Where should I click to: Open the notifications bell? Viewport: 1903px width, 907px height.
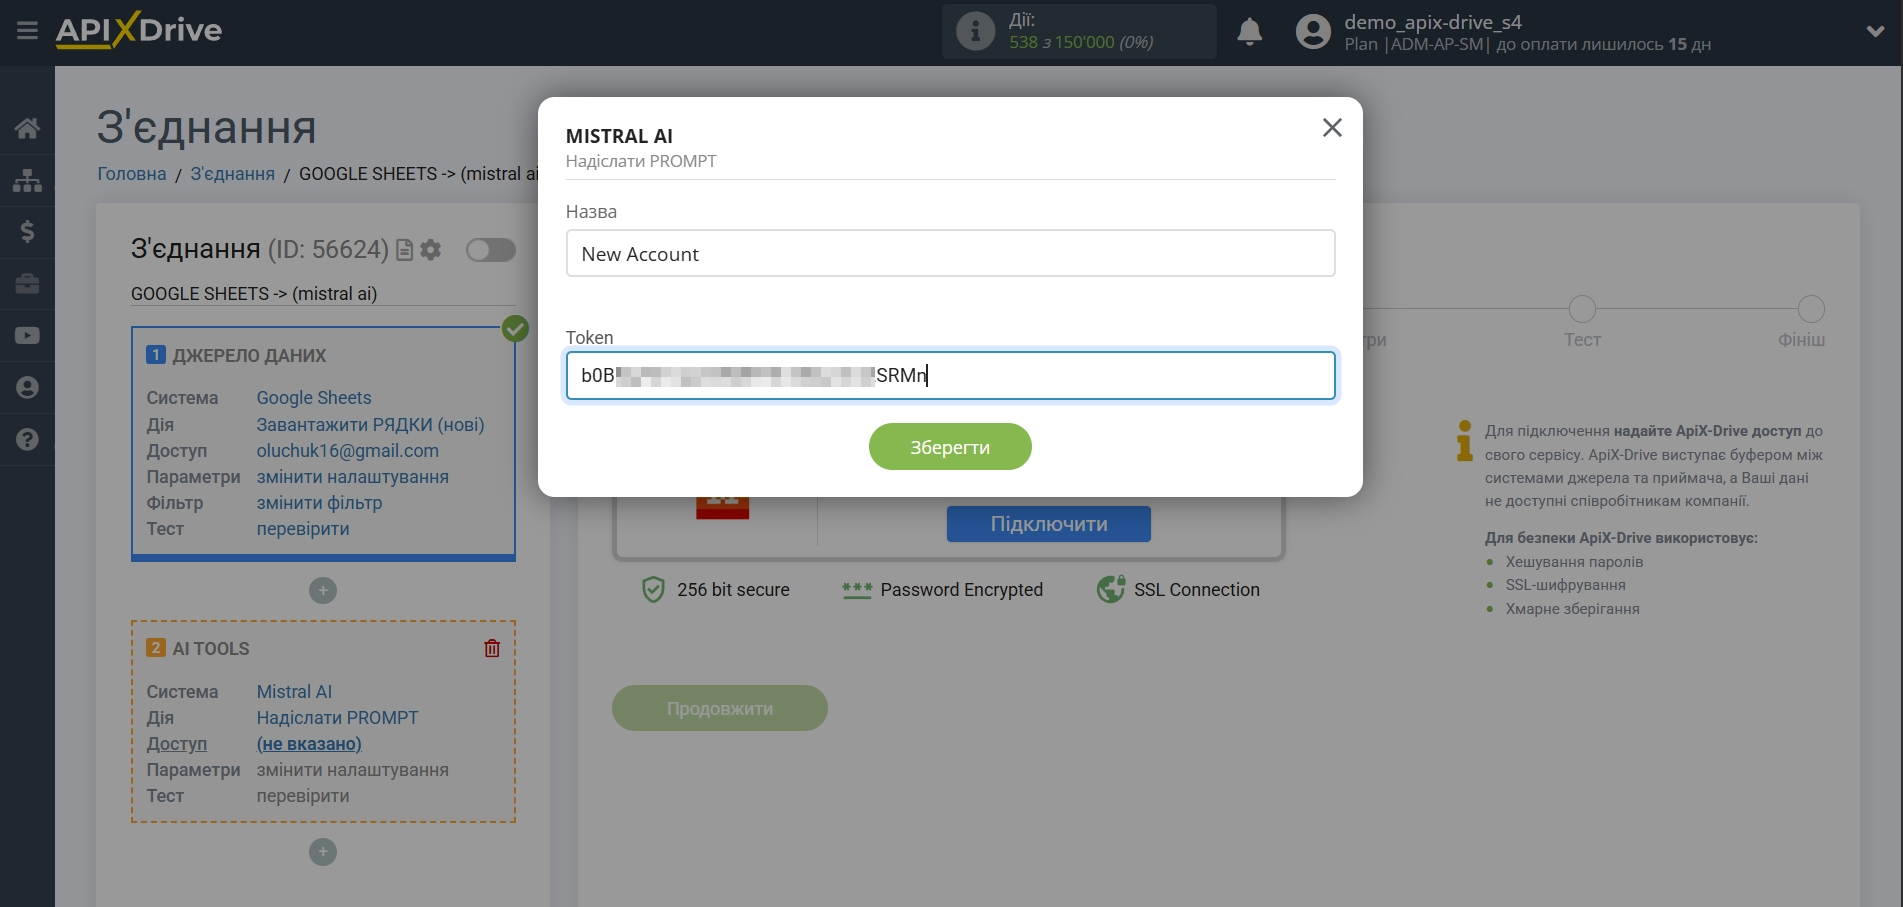1248,31
